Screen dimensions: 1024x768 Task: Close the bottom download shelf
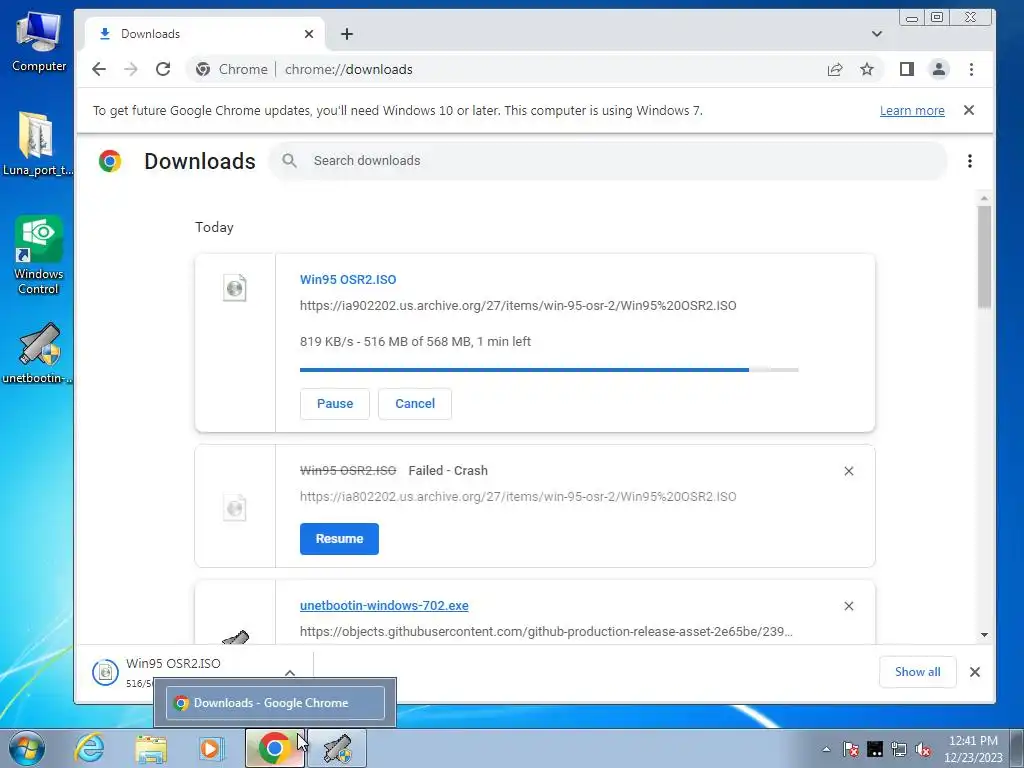click(975, 672)
